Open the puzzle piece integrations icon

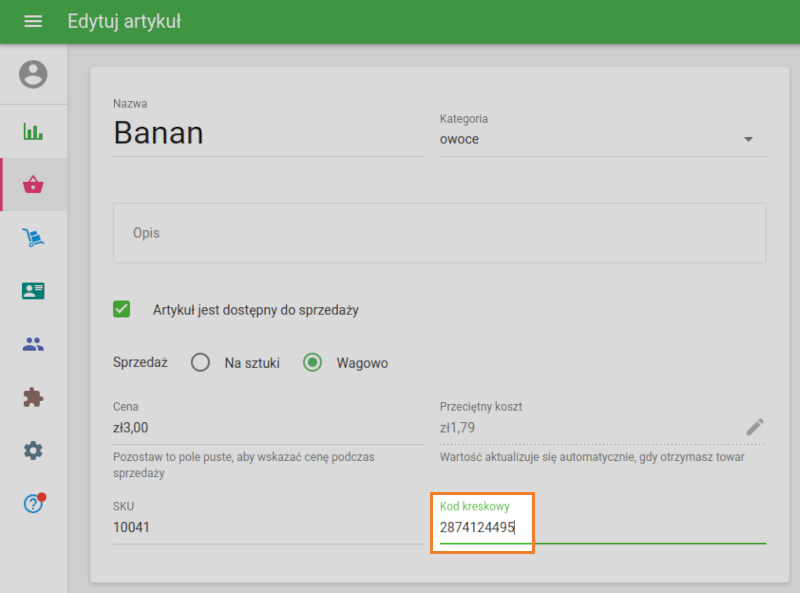coord(33,397)
